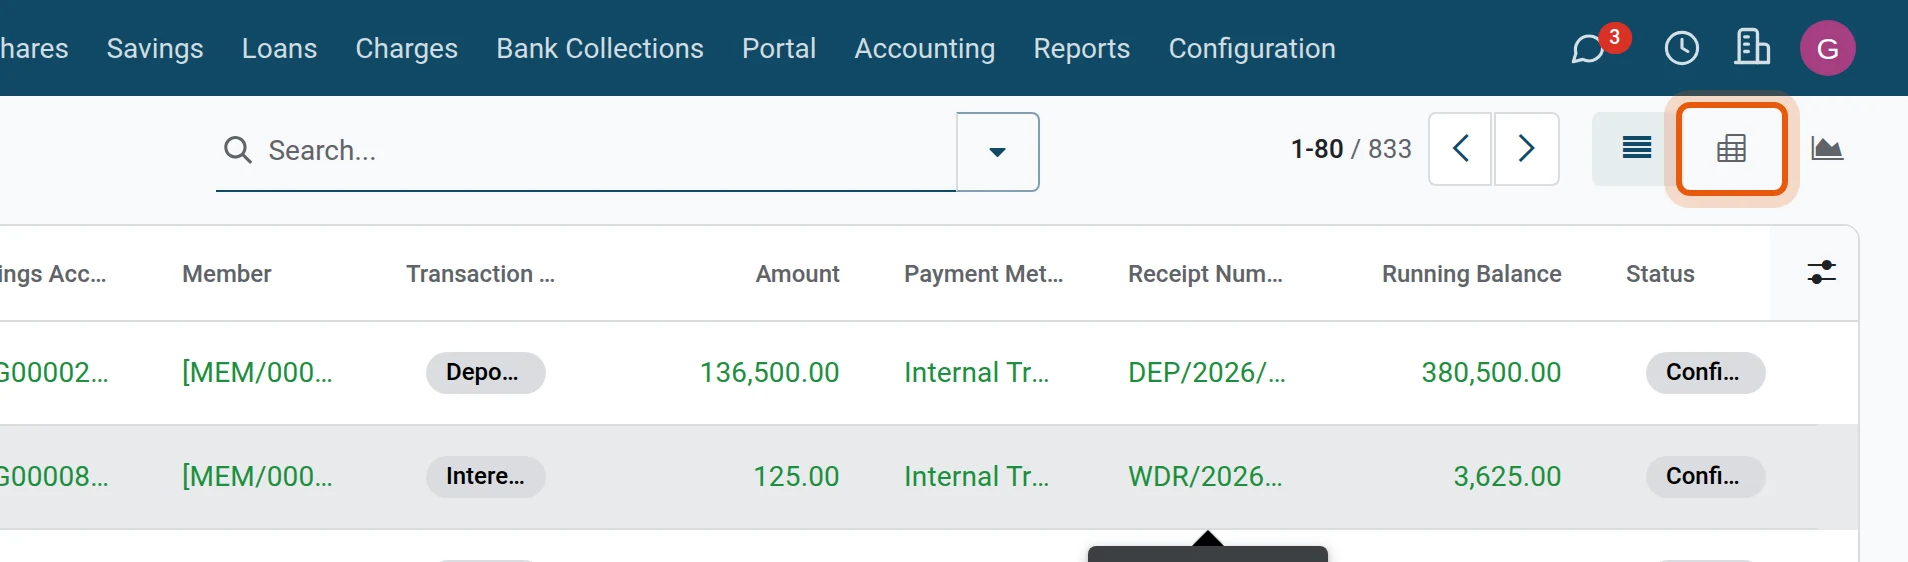1908x562 pixels.
Task: Click Confi... status badge in 380,500.00 row
Action: pyautogui.click(x=1705, y=373)
